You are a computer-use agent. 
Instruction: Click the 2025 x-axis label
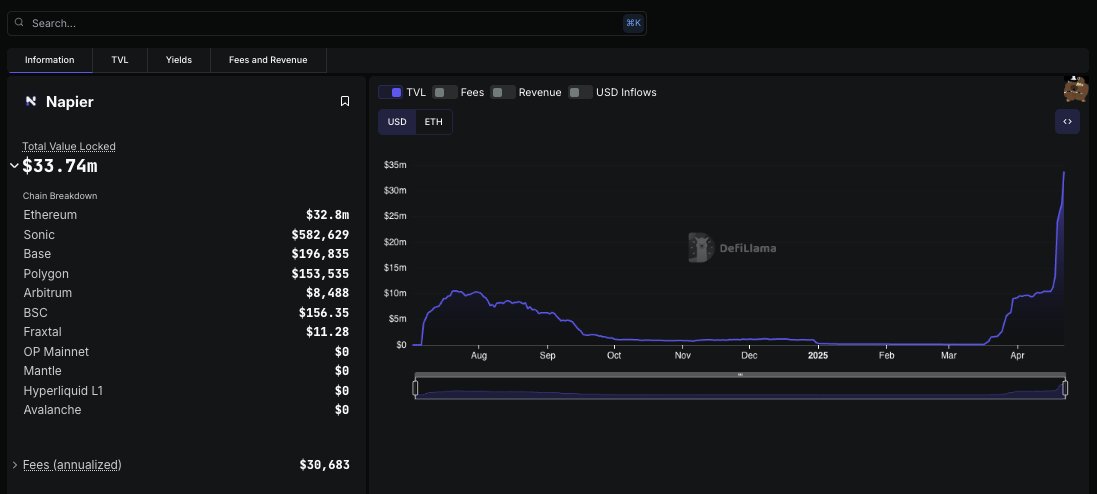(817, 355)
